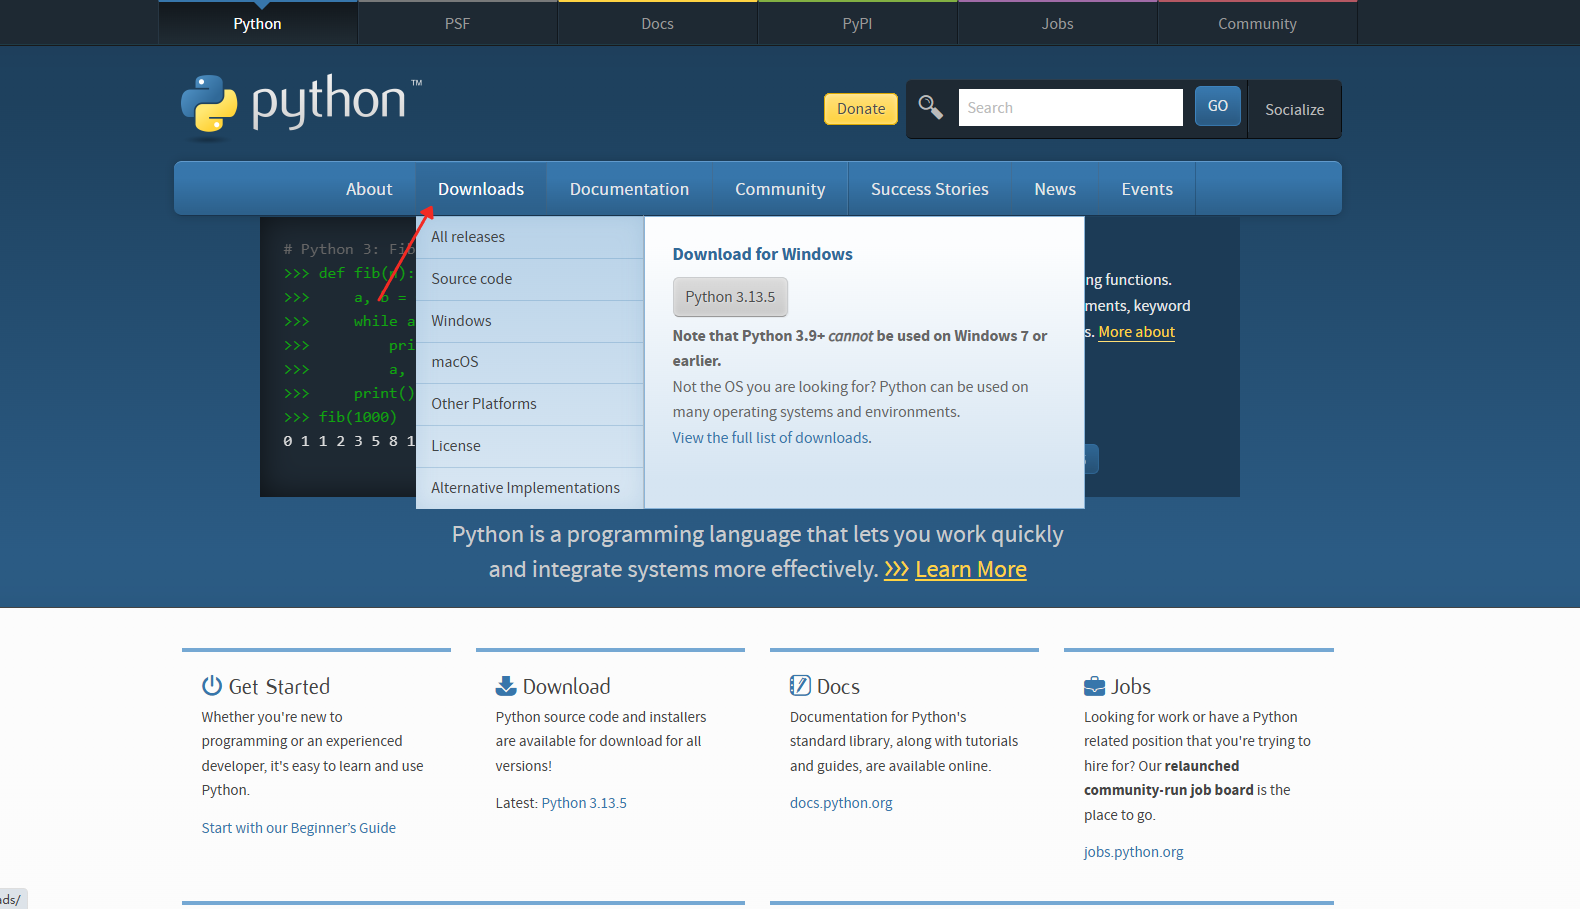
Task: Click the yellow chevrons before Learn More
Action: [896, 569]
